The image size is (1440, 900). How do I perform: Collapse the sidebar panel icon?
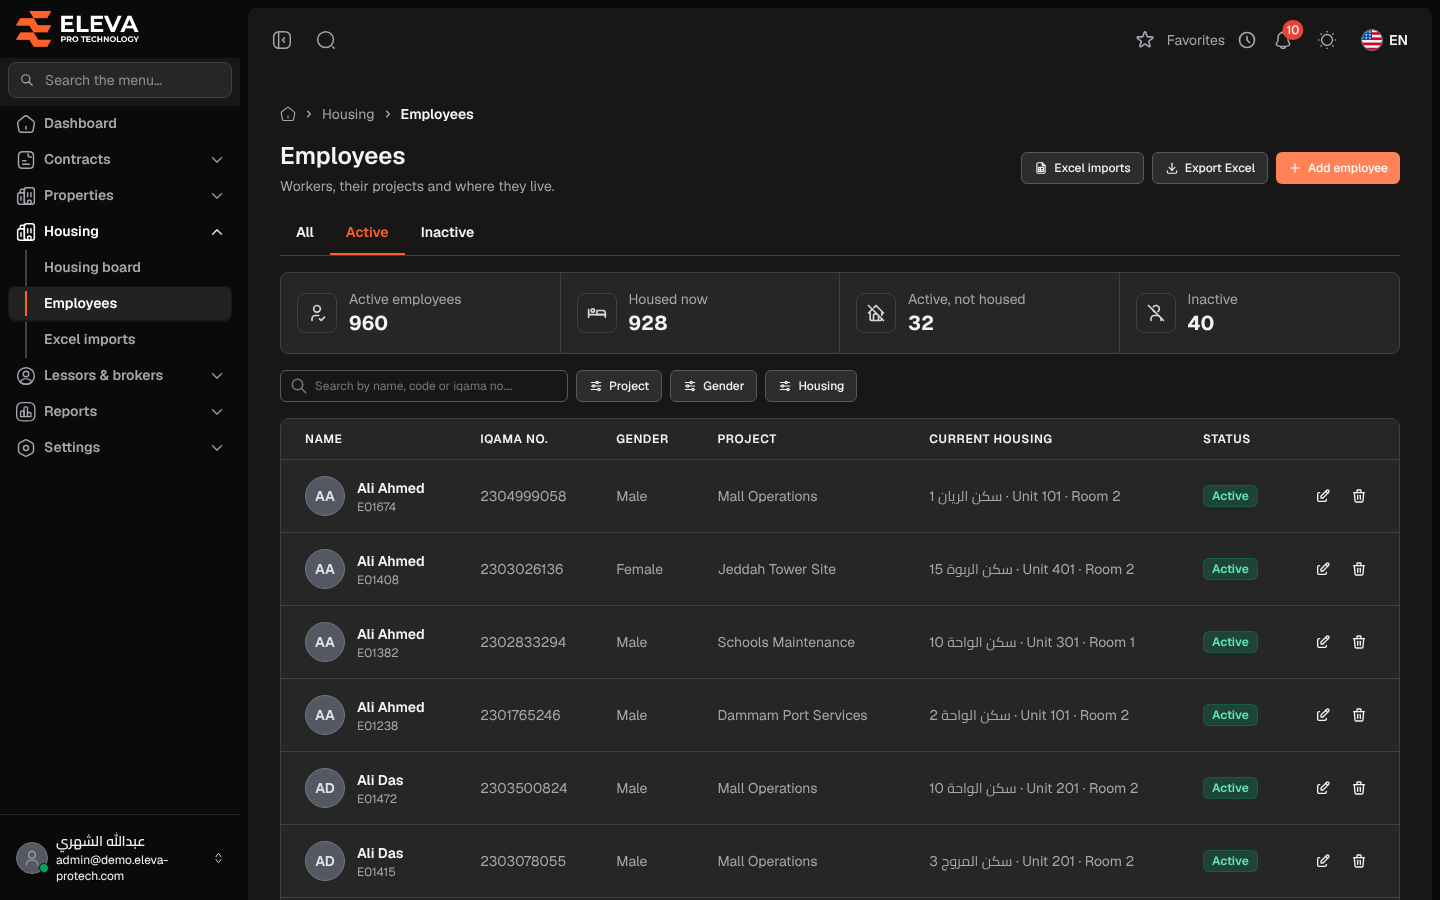pyautogui.click(x=282, y=40)
